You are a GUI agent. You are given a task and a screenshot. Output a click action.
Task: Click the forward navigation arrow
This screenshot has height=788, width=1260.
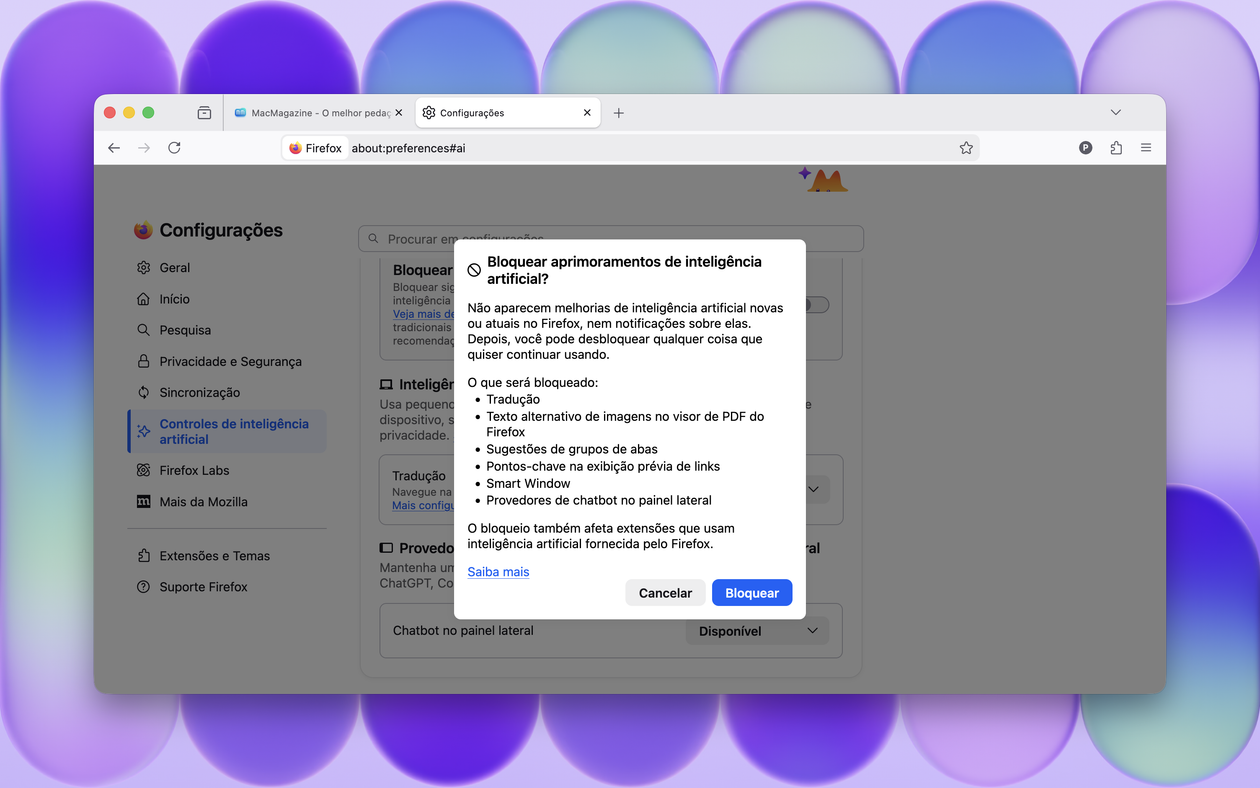(x=144, y=148)
